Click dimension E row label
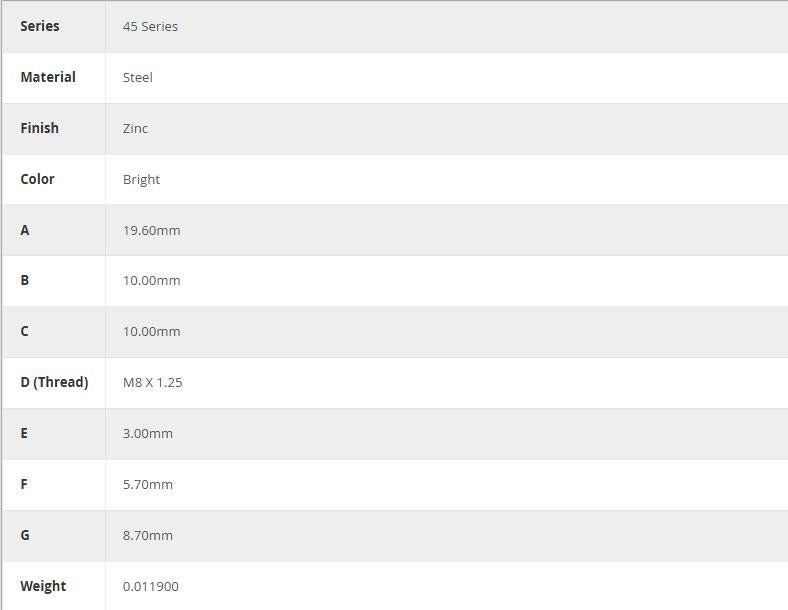 tap(24, 433)
